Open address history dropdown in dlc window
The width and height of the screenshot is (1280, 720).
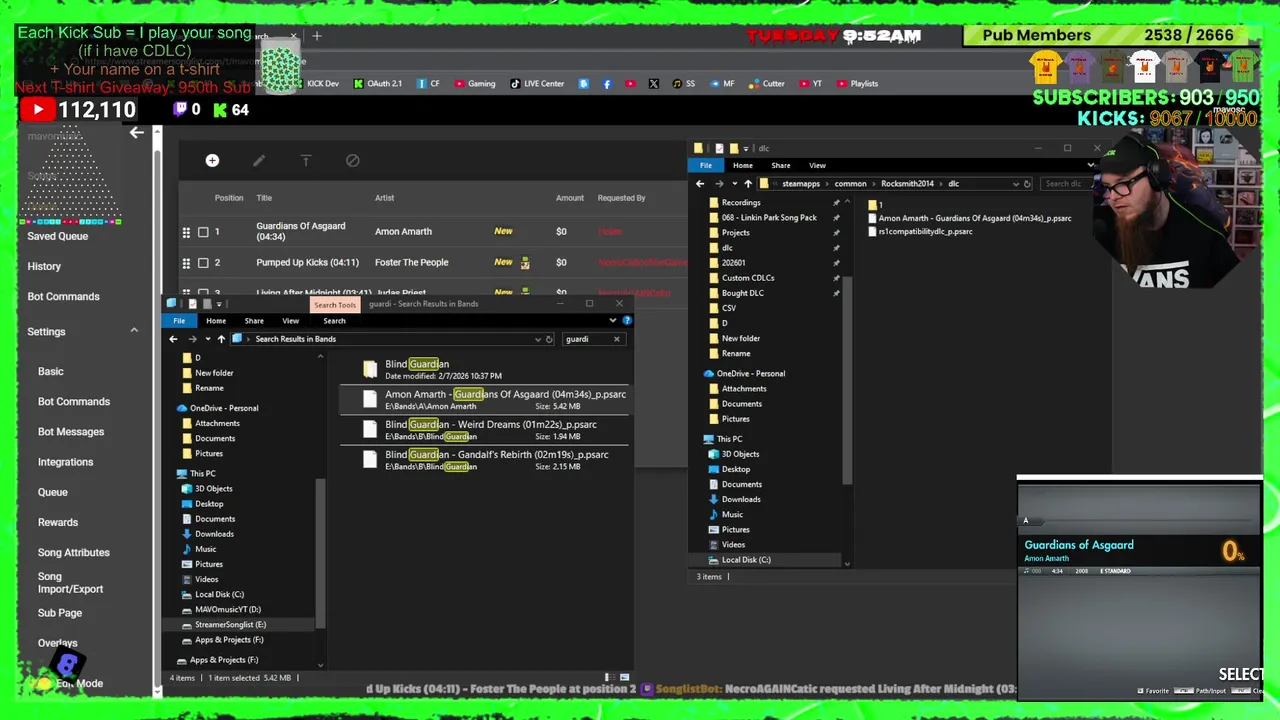[x=1016, y=184]
